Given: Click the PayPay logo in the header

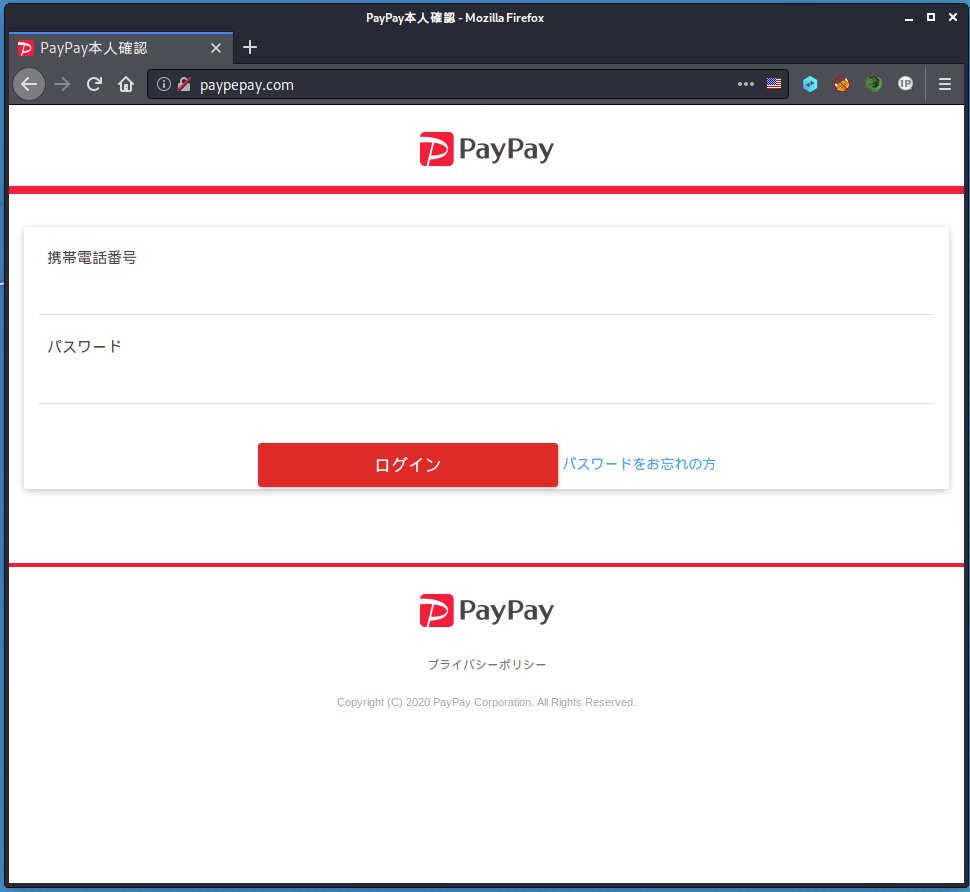Looking at the screenshot, I should click(x=486, y=149).
